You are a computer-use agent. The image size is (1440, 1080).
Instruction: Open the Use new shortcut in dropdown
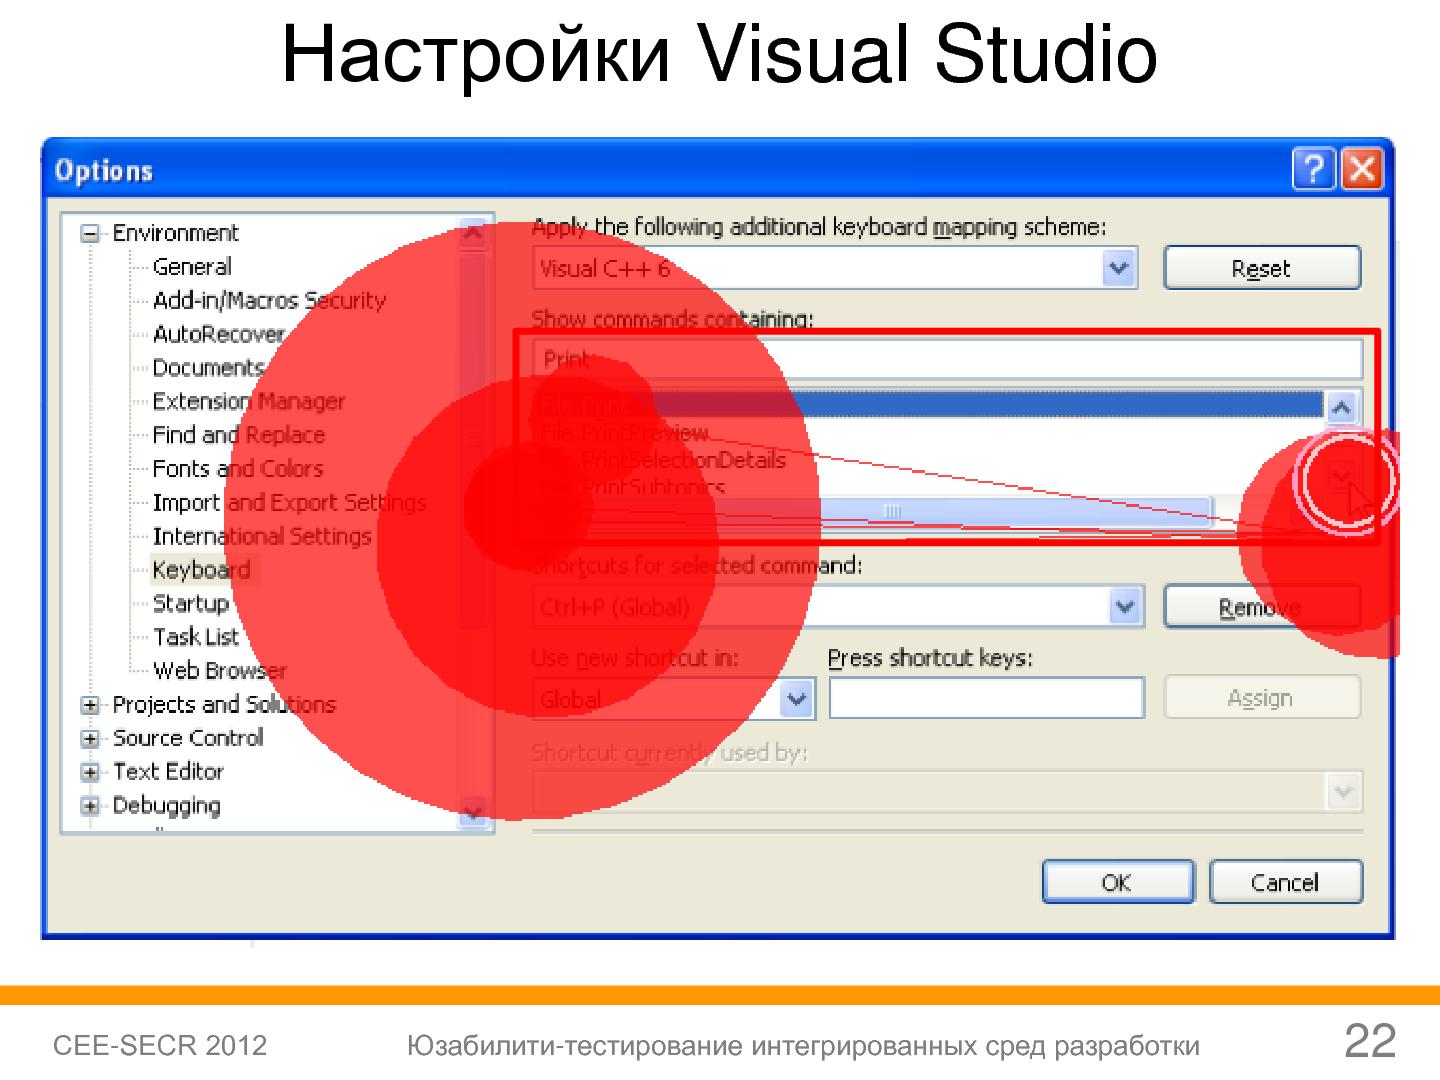(x=796, y=699)
